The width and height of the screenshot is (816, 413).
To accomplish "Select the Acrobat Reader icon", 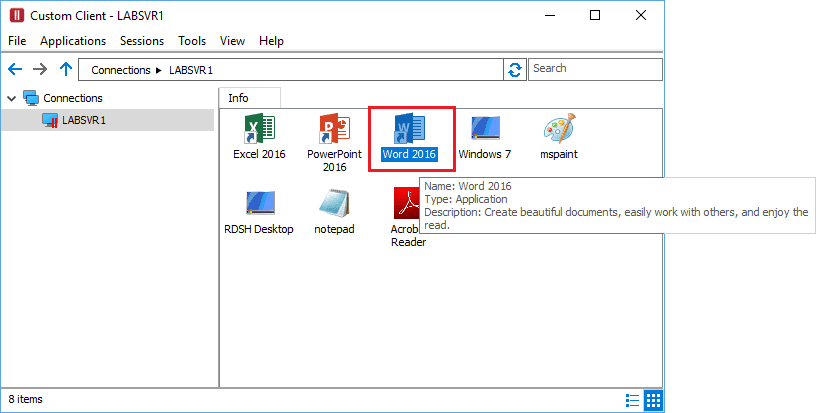I will tap(406, 203).
